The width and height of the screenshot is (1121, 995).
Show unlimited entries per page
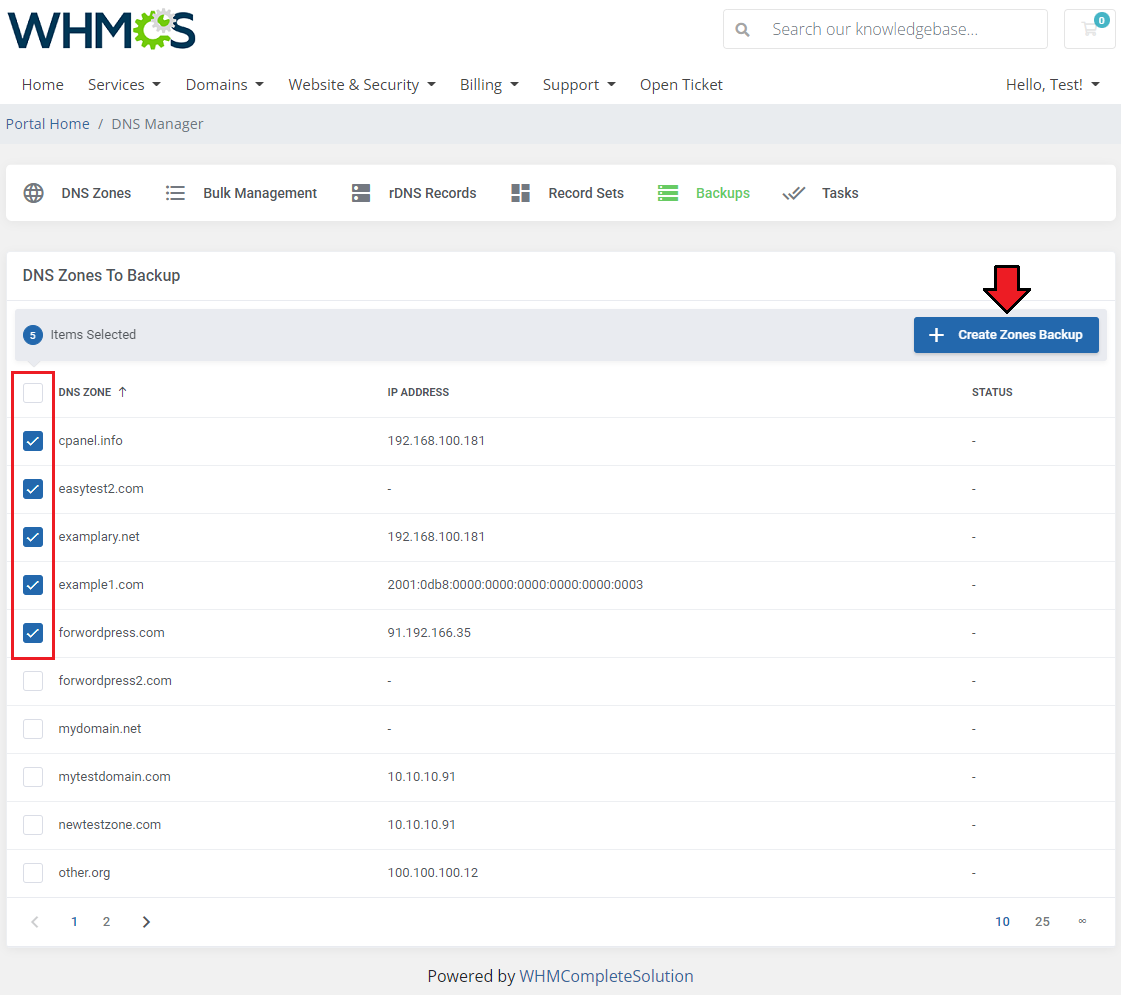(x=1082, y=921)
